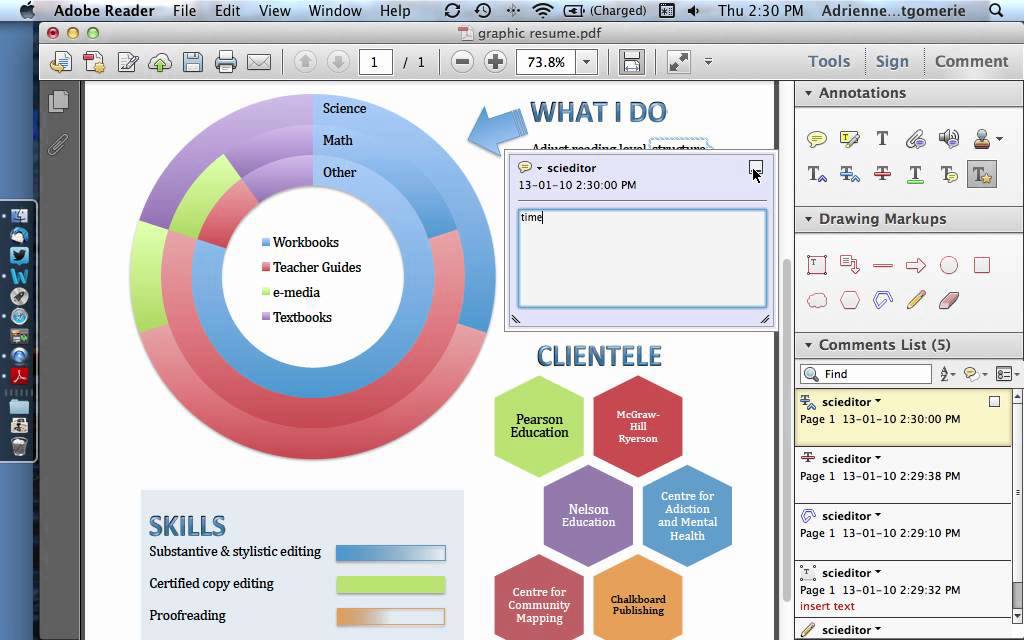Viewport: 1024px width, 640px height.
Task: Open the attachments paperclip sidebar icon
Action: 59,144
